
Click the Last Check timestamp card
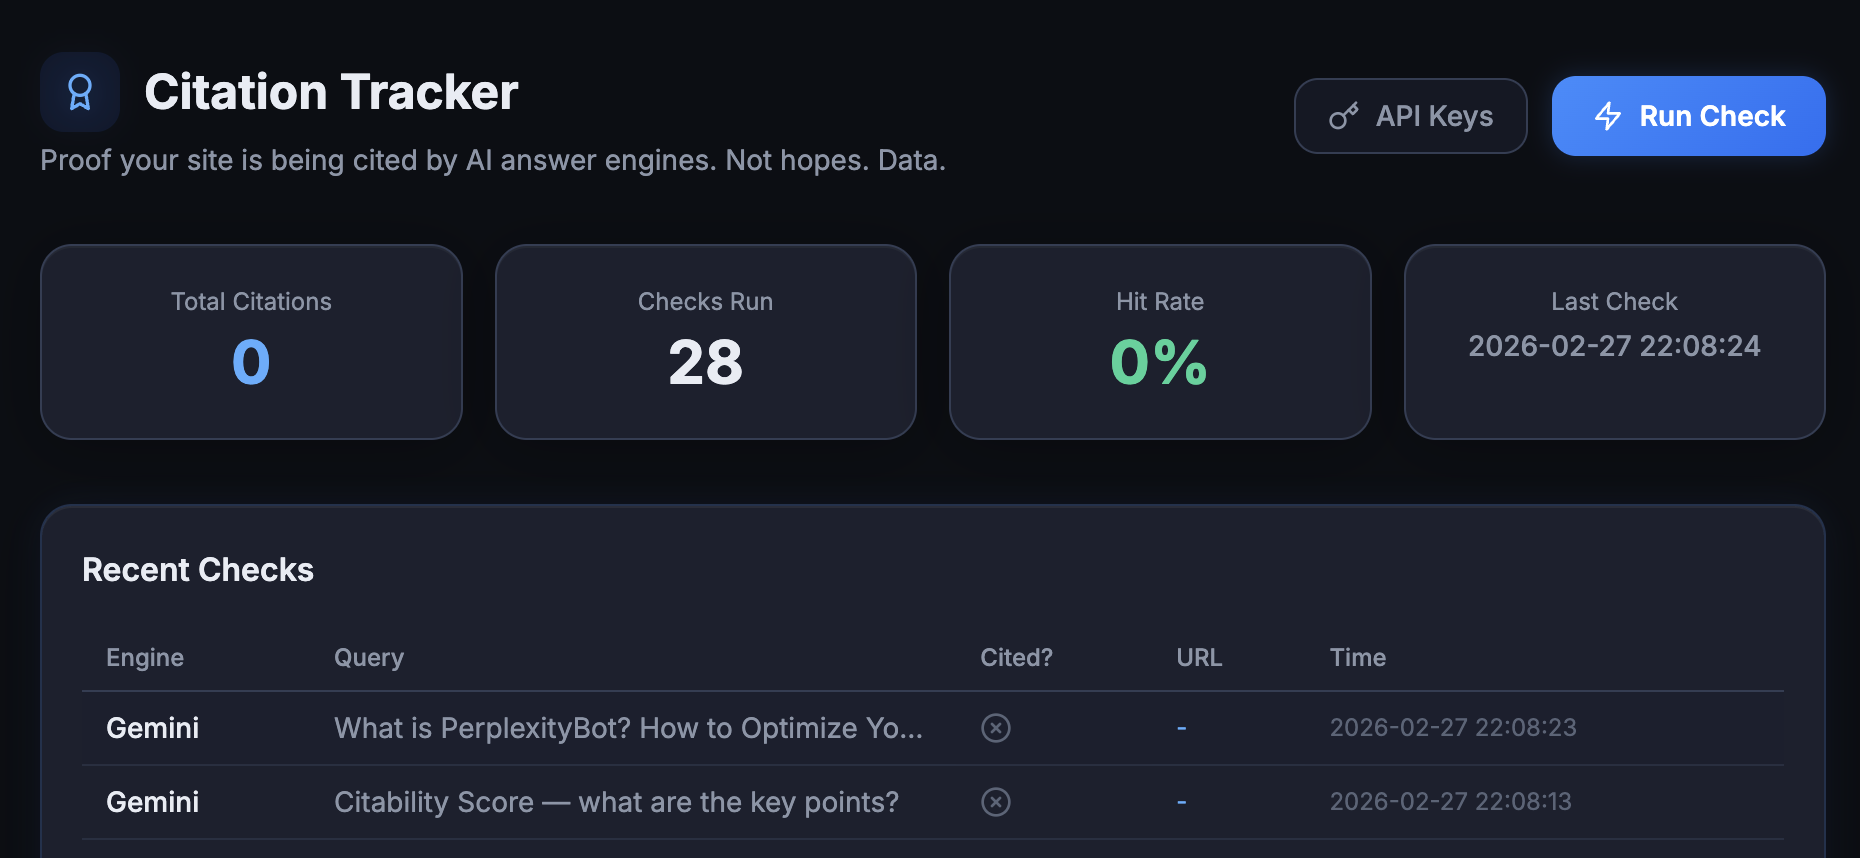pyautogui.click(x=1614, y=341)
